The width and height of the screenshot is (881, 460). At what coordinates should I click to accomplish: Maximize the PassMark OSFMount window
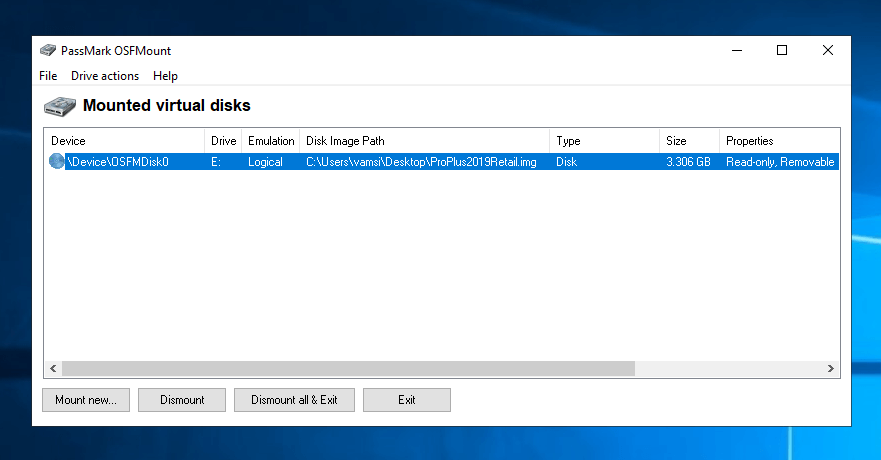click(x=782, y=51)
